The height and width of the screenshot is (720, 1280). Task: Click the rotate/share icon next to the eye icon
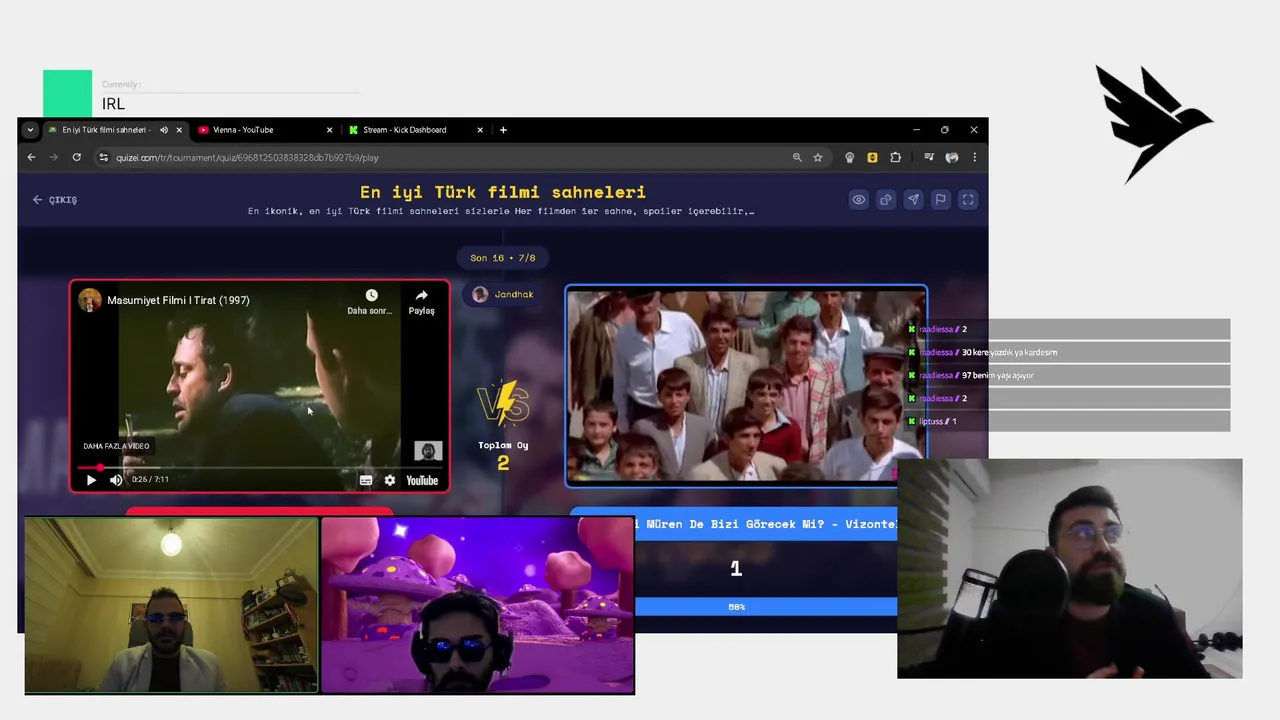point(886,199)
